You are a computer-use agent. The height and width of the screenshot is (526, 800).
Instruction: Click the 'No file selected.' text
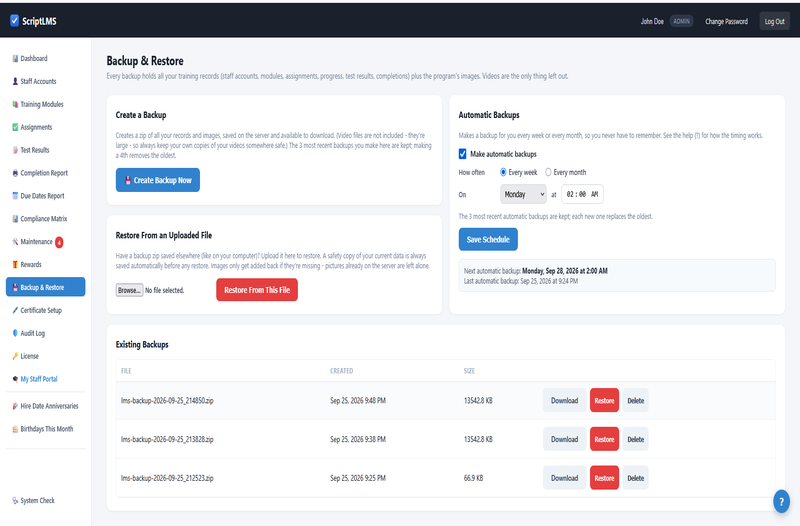pos(164,290)
